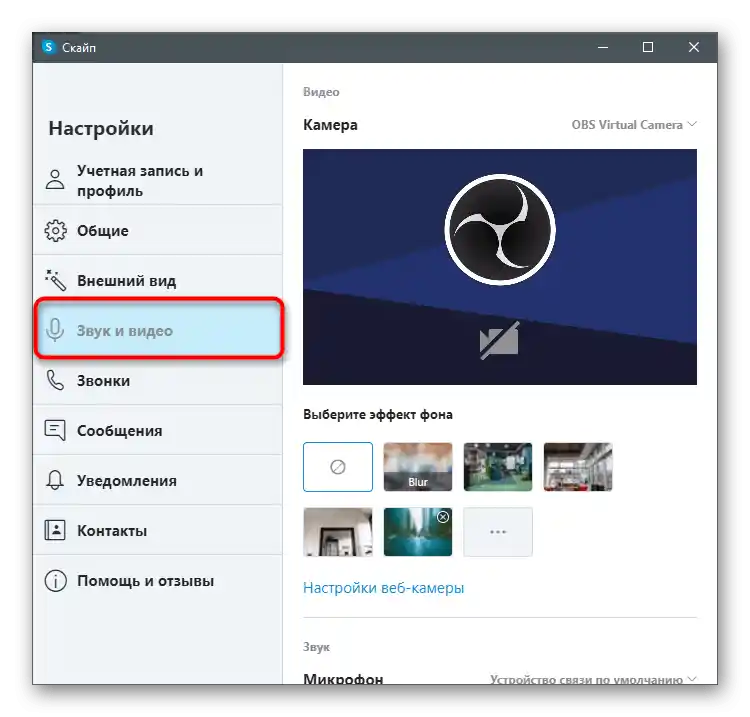Open the Контакты settings section
This screenshot has width=750, height=717.
158,530
